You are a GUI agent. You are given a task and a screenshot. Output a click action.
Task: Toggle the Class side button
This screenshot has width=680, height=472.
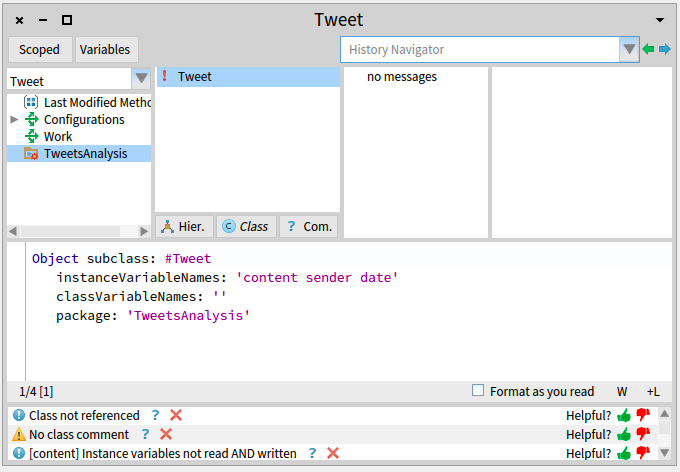pos(245,226)
